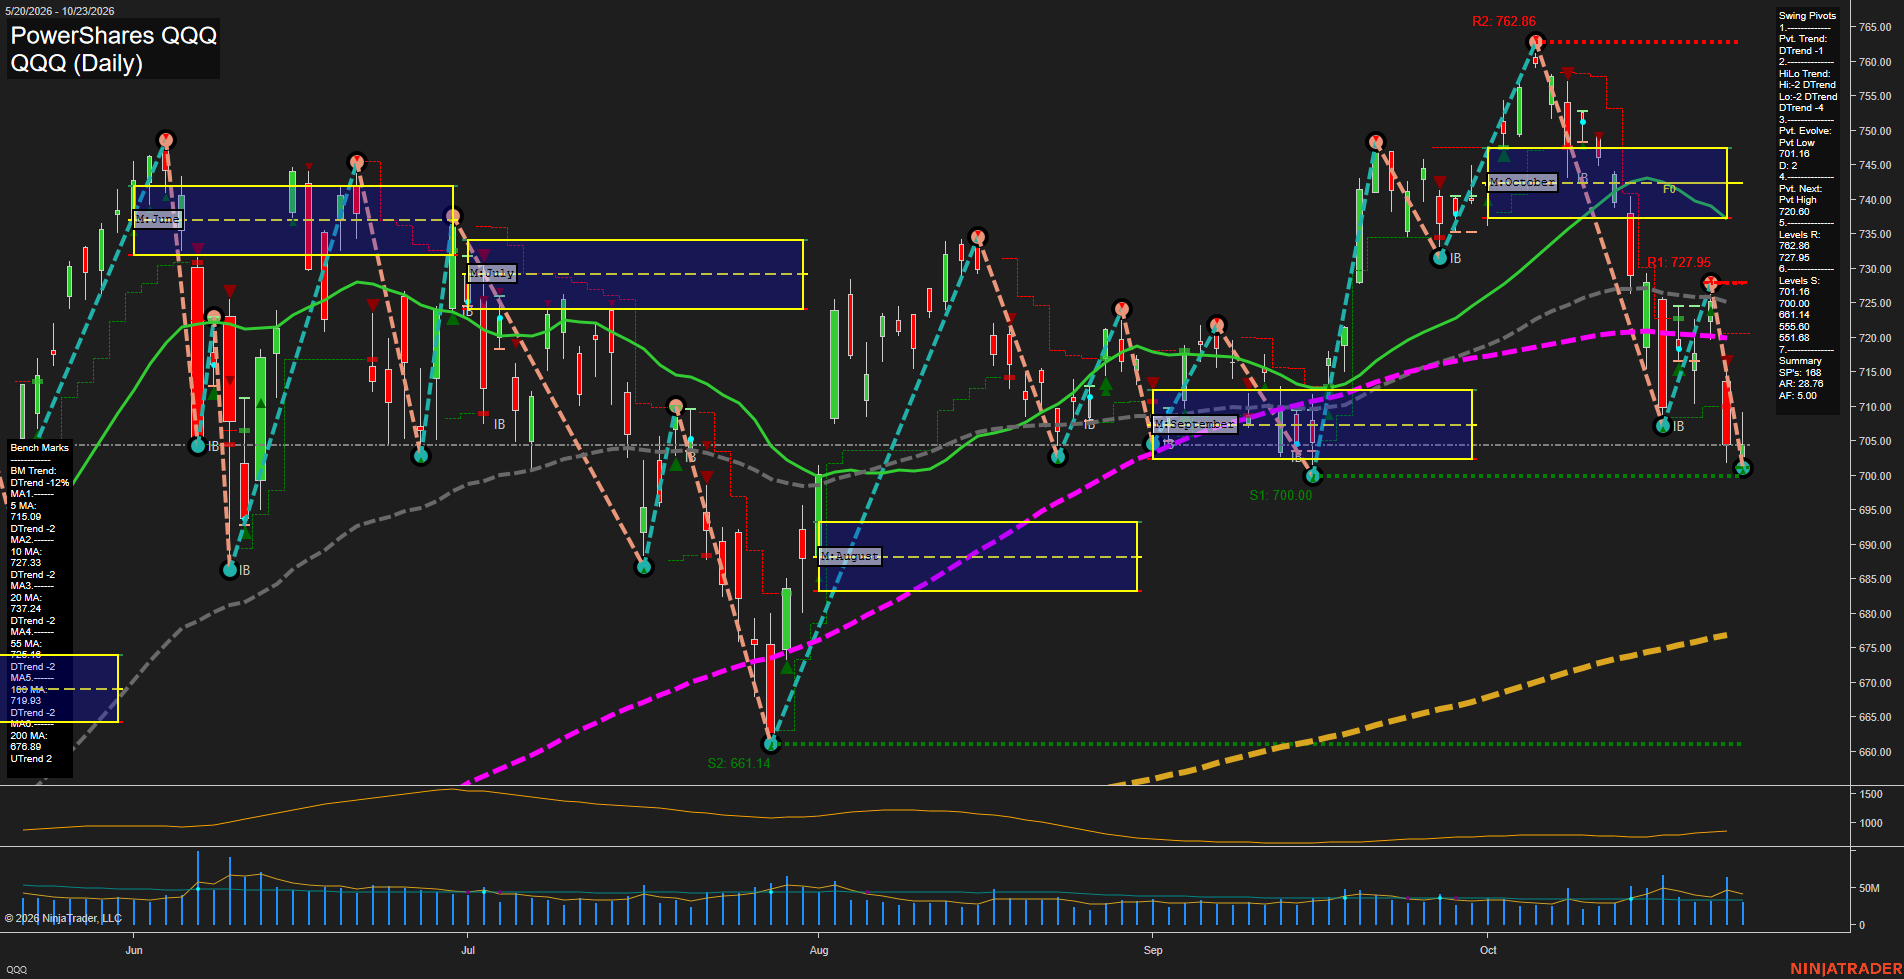Image resolution: width=1904 pixels, height=979 pixels.
Task: Click the 5 MA: 715.09 benchmark entry
Action: [x=26, y=512]
